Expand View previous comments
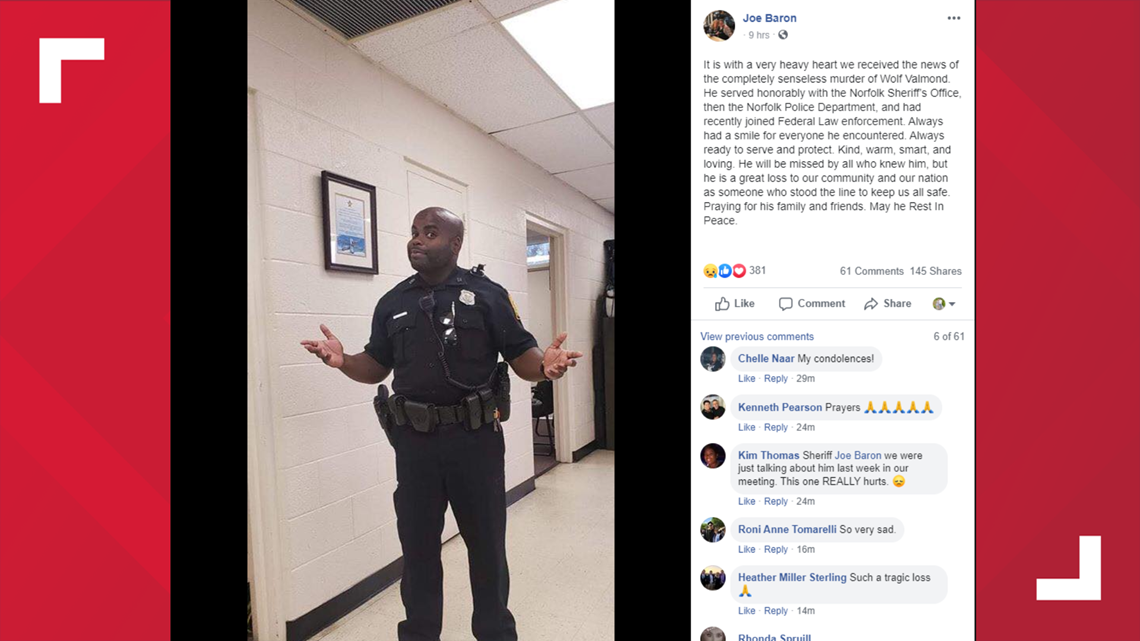The width and height of the screenshot is (1140, 641). click(x=757, y=336)
